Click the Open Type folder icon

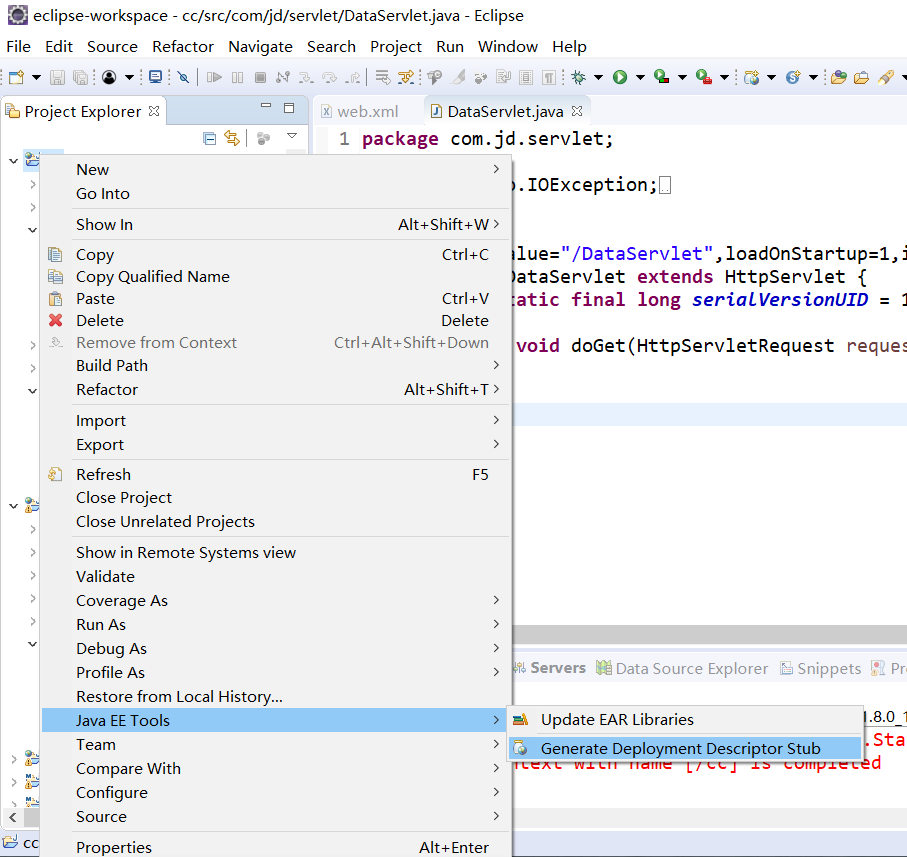[x=839, y=77]
